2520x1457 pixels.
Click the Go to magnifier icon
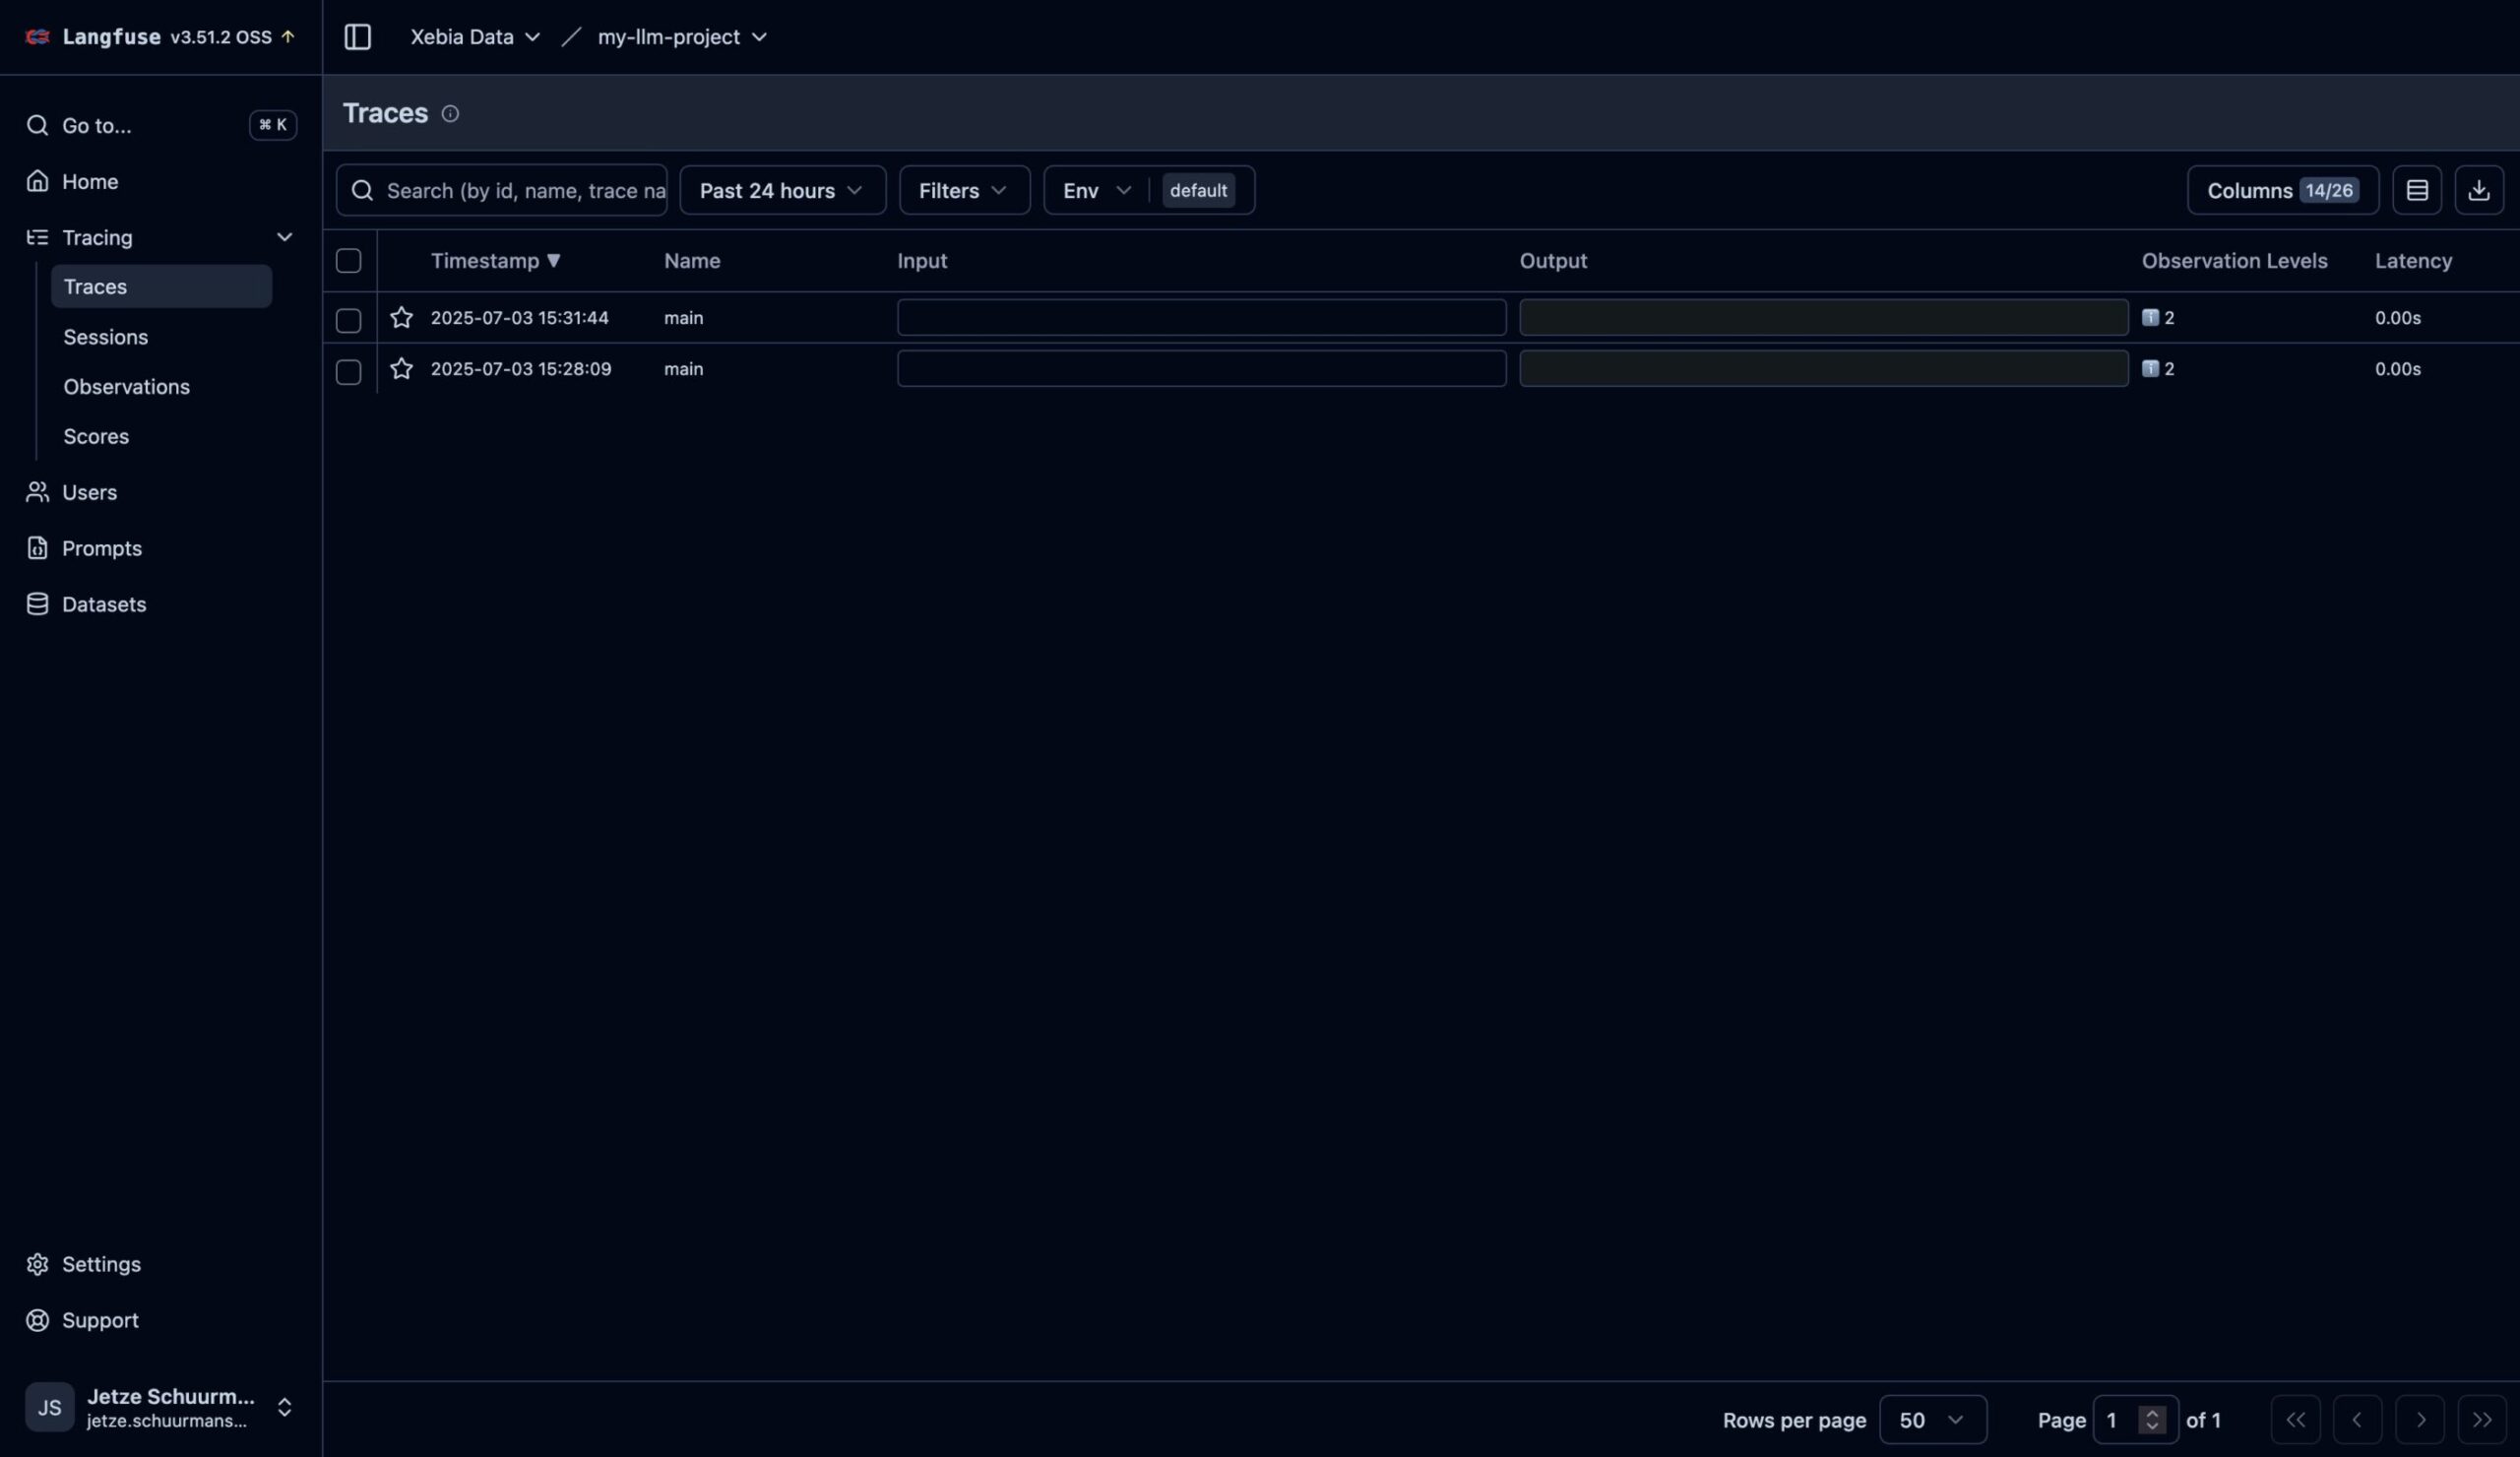pyautogui.click(x=37, y=125)
